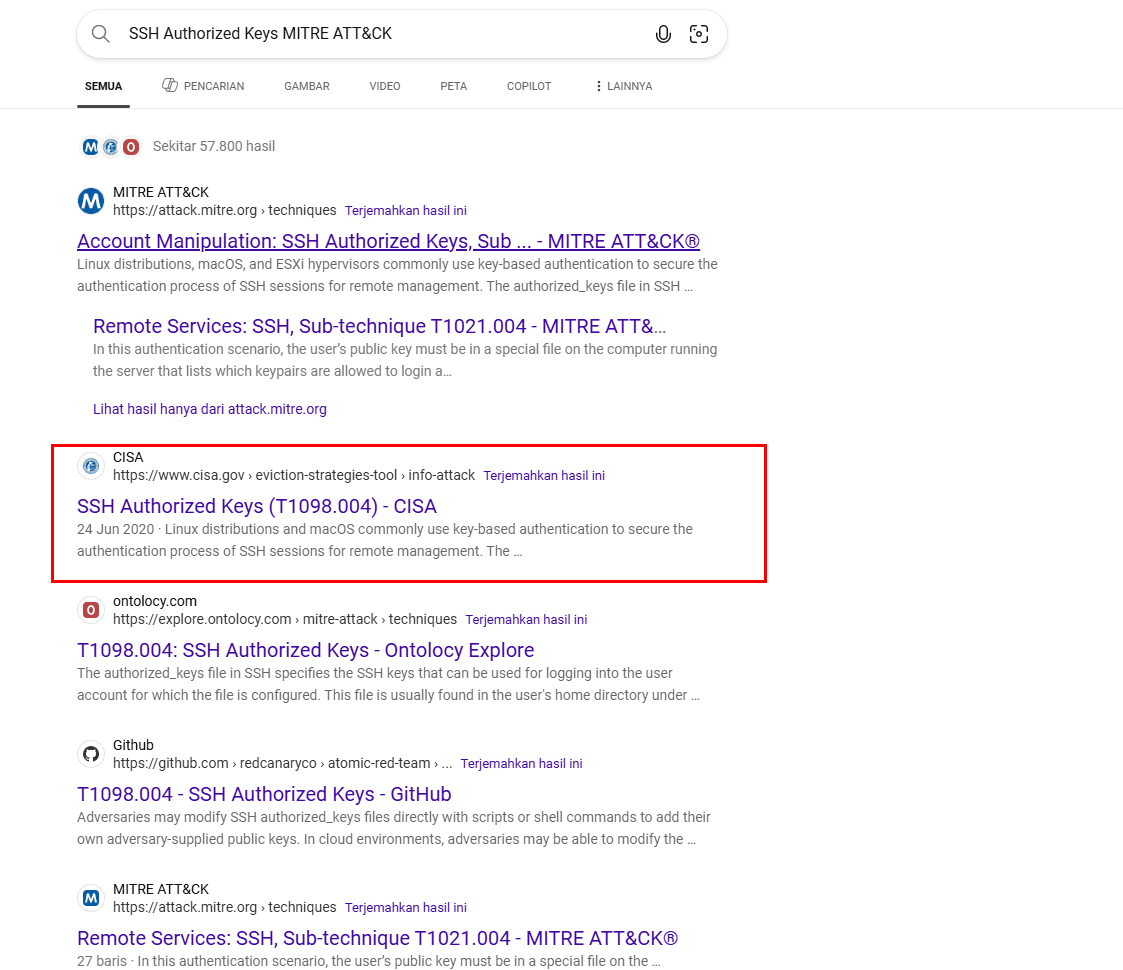
Task: Open the Copilot tab
Action: click(x=529, y=86)
